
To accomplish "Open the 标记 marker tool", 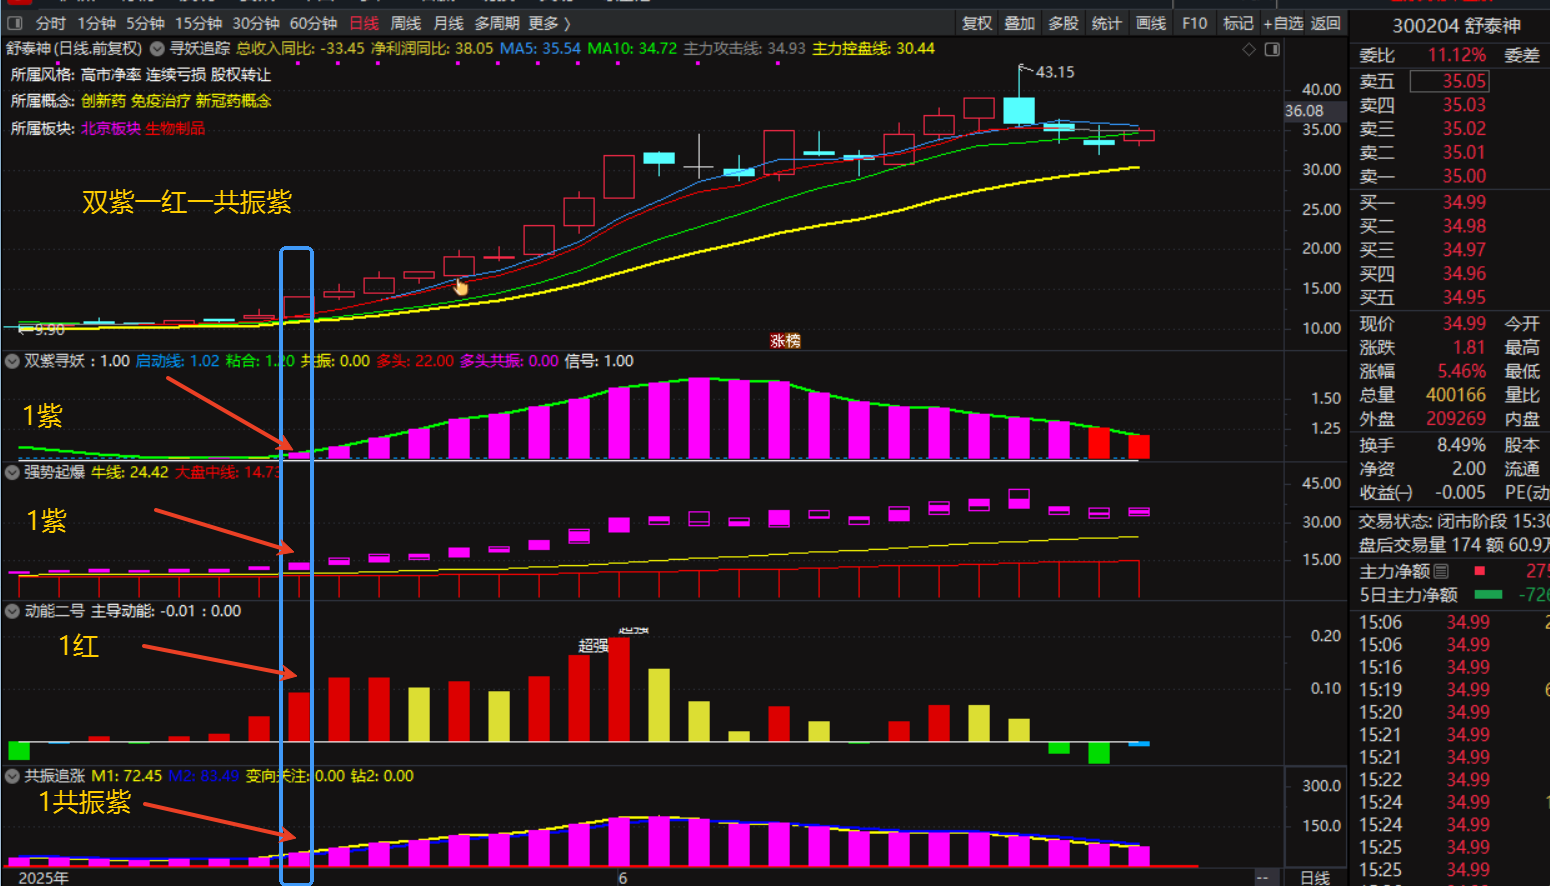I will click(x=1237, y=23).
